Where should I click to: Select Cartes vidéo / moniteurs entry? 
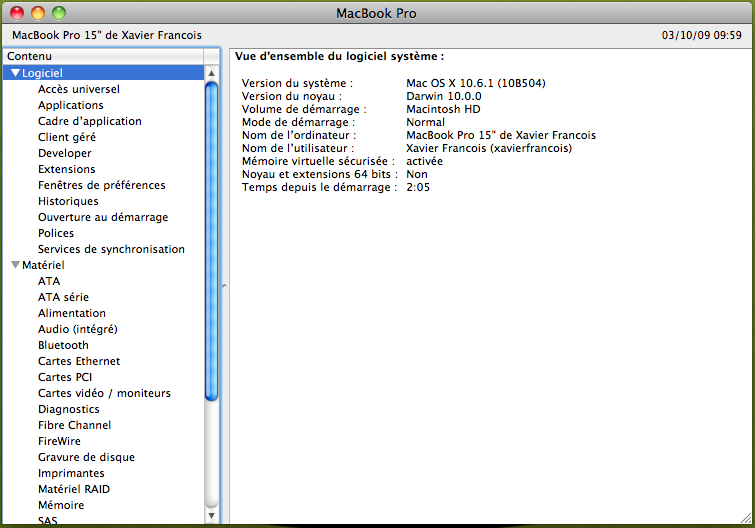(x=104, y=393)
